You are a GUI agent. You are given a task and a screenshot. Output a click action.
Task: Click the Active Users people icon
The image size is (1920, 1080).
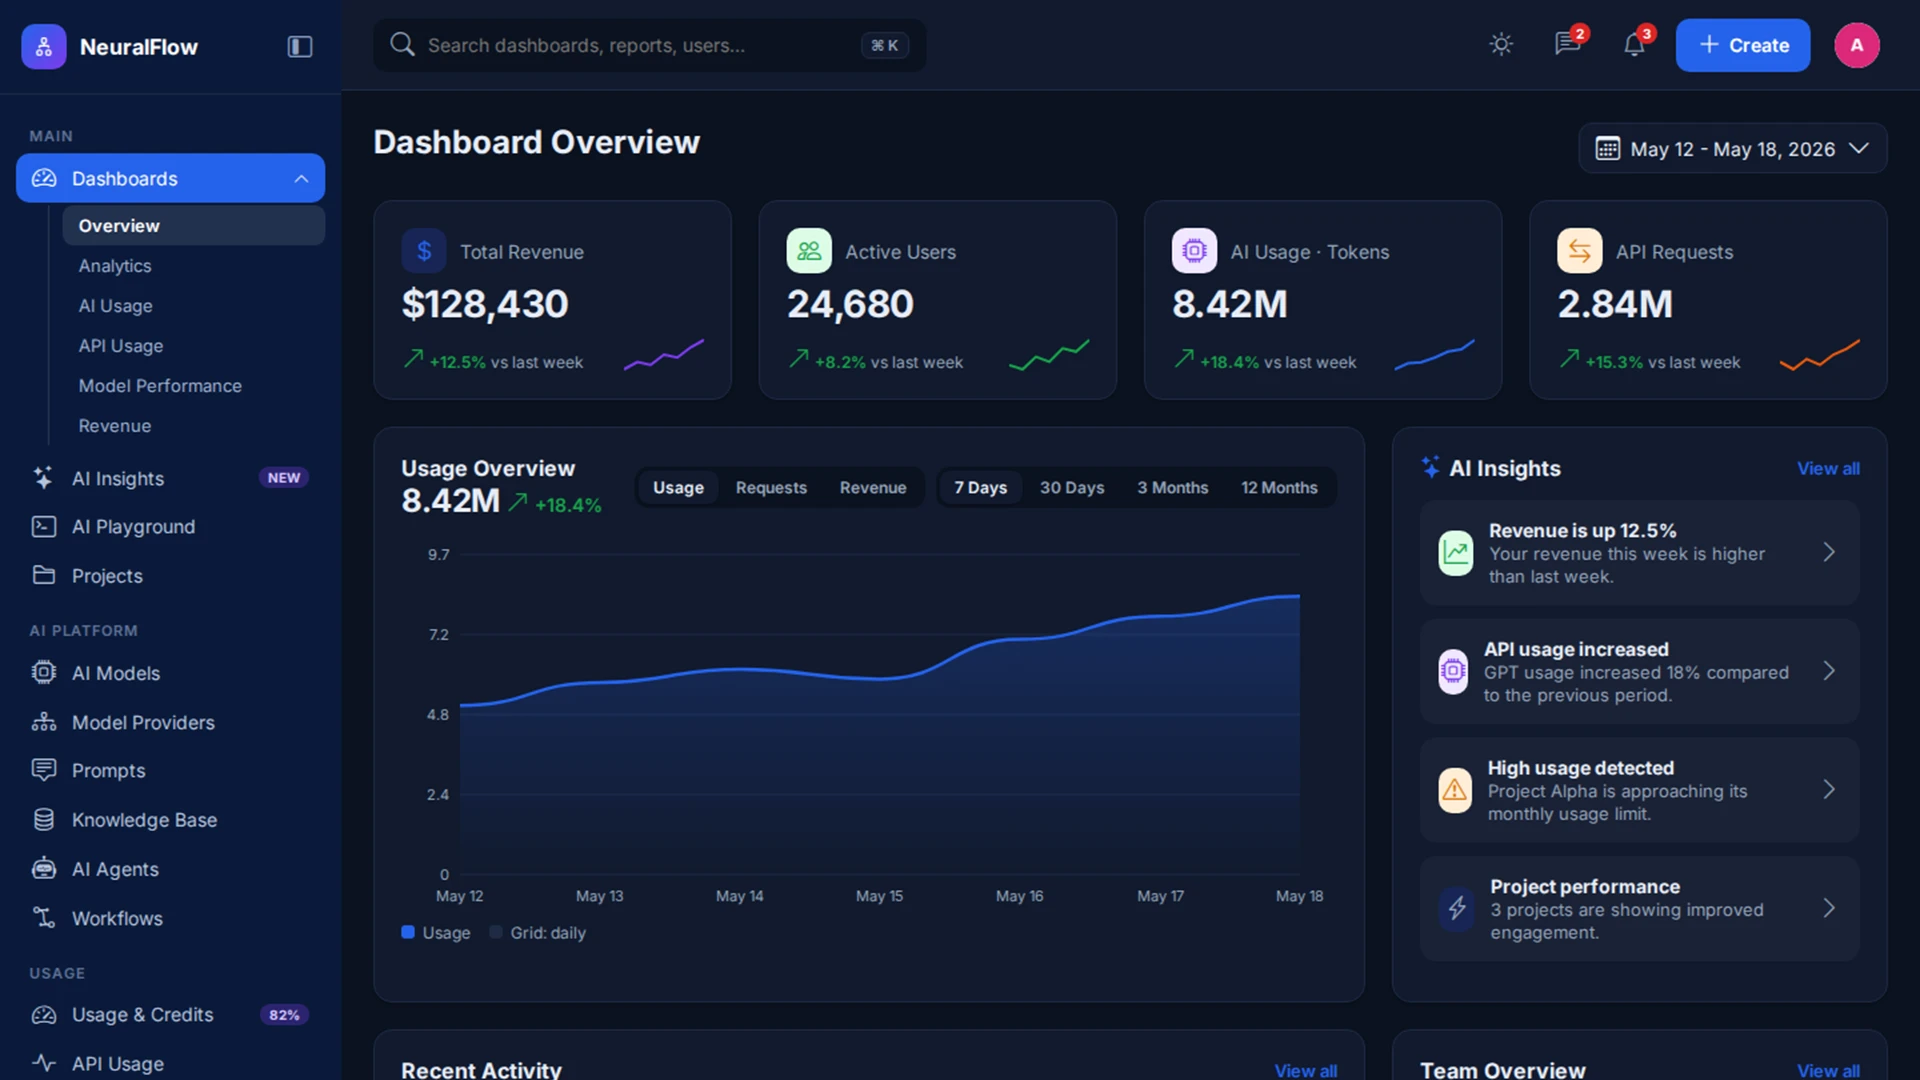[809, 251]
